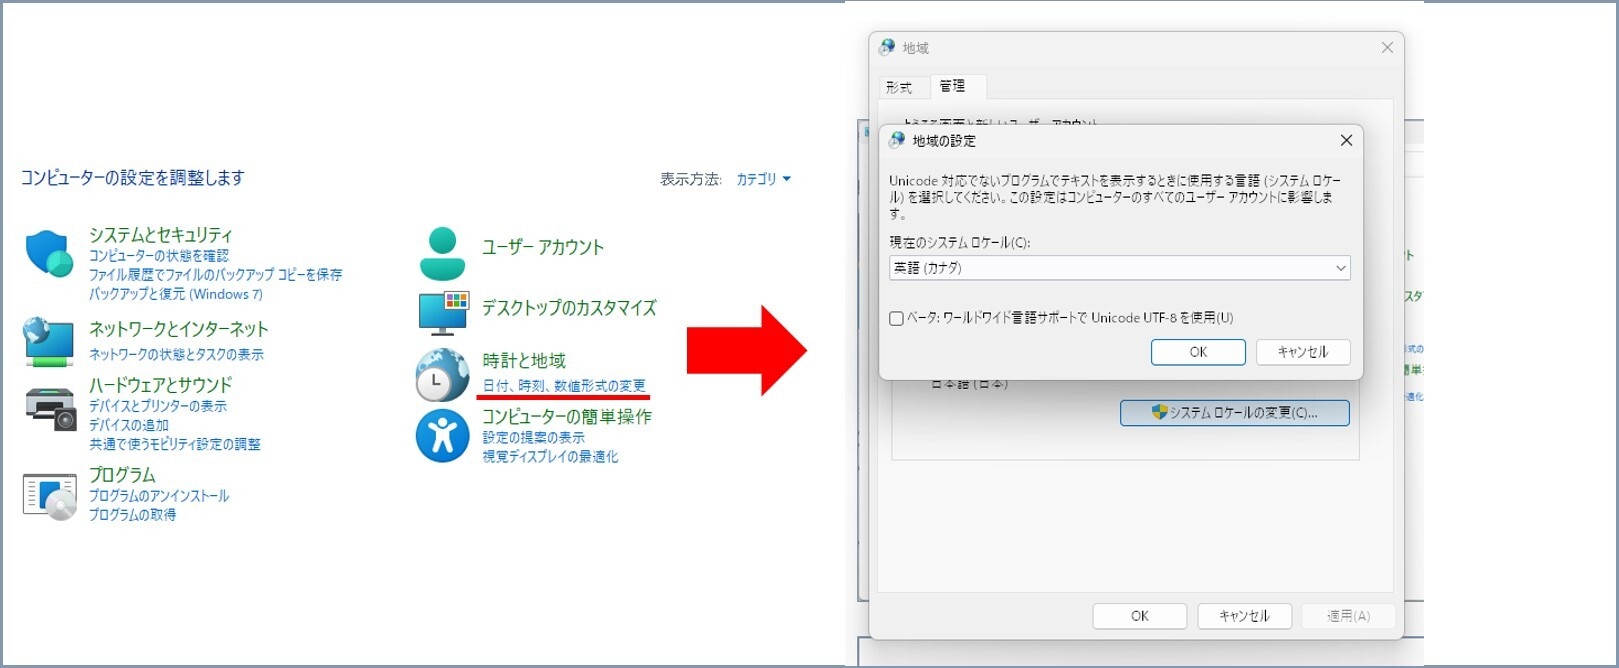The image size is (1619, 668).
Task: Open デバイスの追加 link
Action: click(x=129, y=425)
